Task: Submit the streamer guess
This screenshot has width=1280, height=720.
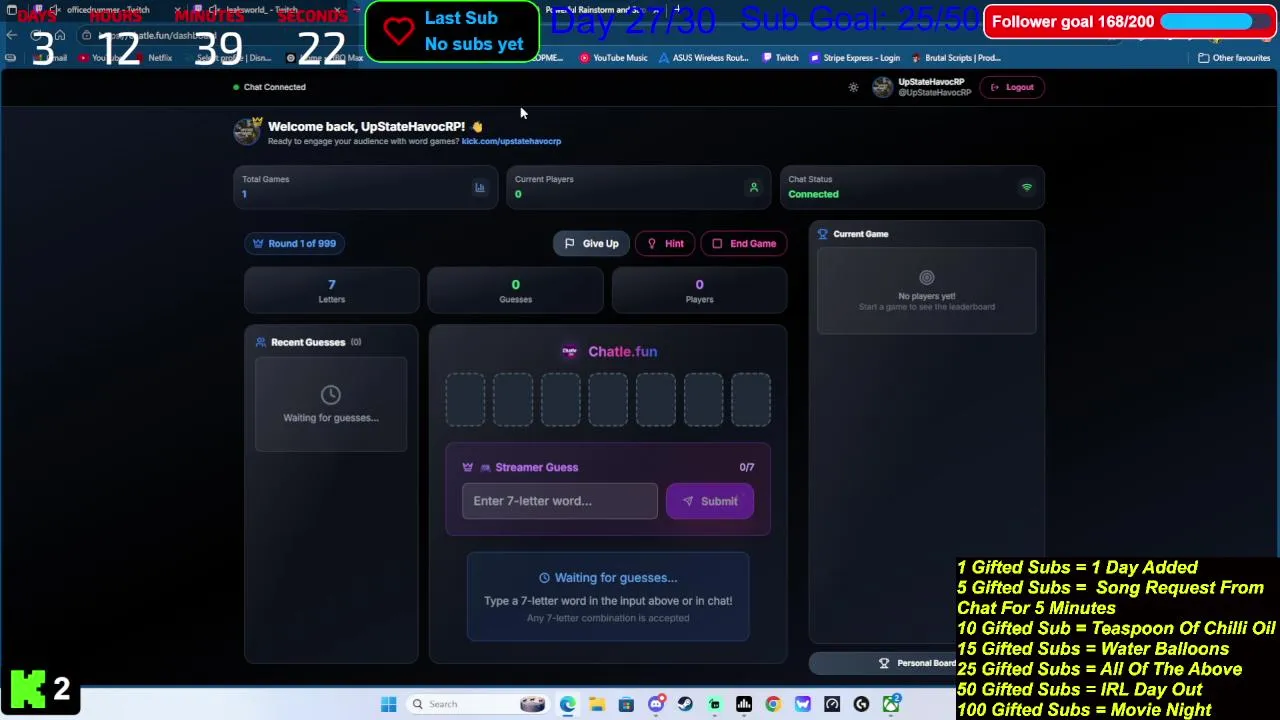Action: tap(710, 501)
